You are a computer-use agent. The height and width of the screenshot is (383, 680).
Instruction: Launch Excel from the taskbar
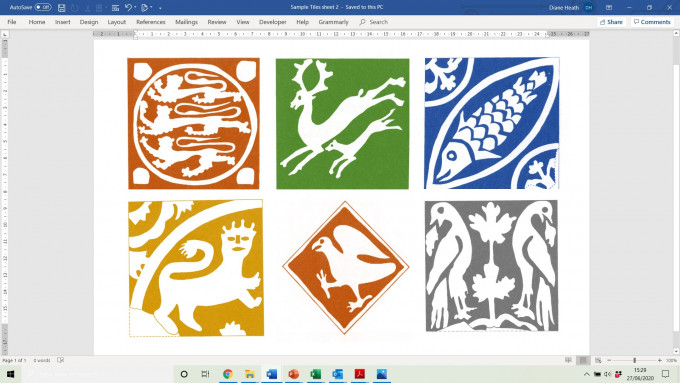point(316,374)
